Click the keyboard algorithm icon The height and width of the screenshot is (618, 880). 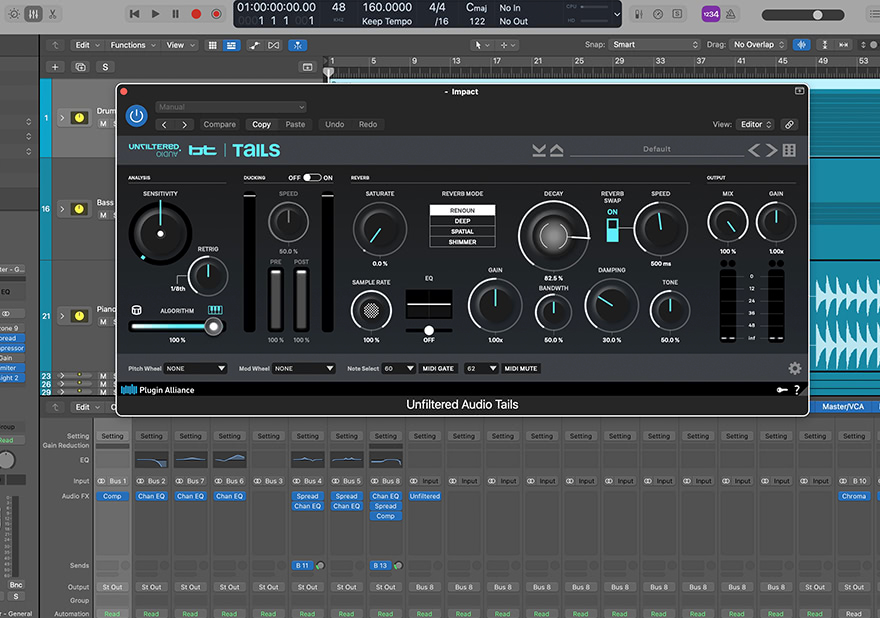point(216,310)
